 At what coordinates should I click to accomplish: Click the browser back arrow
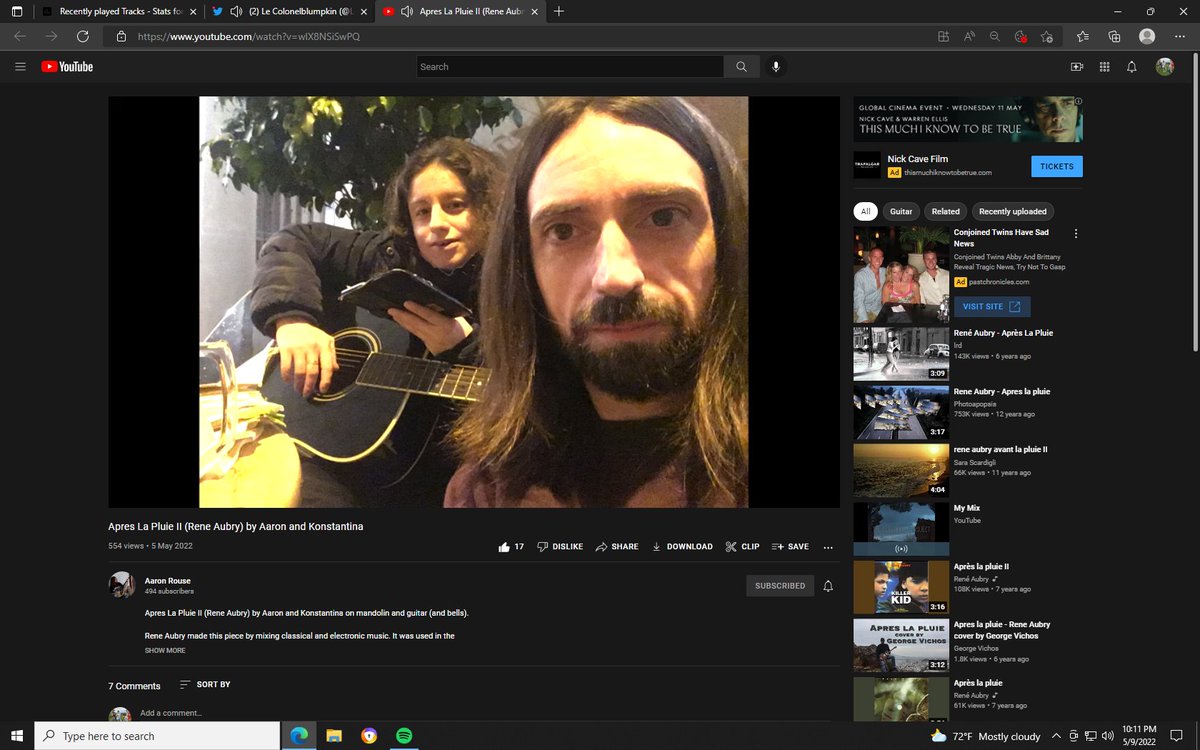point(20,36)
